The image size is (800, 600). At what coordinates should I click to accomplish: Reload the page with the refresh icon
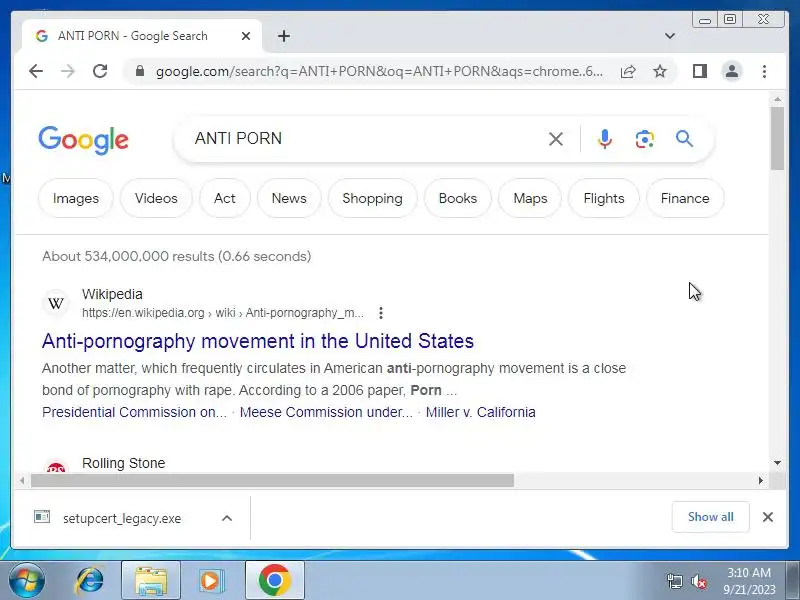[100, 71]
